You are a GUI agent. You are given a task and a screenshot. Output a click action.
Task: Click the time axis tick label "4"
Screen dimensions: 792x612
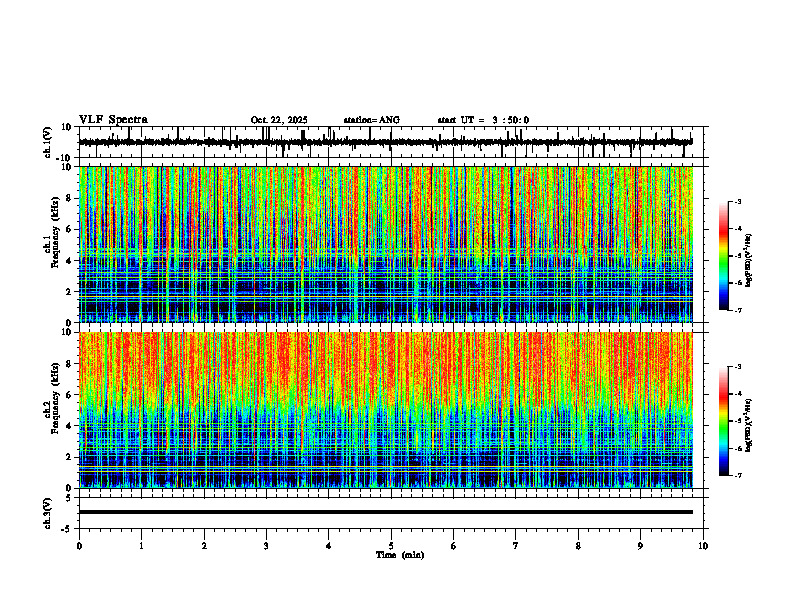coord(329,546)
